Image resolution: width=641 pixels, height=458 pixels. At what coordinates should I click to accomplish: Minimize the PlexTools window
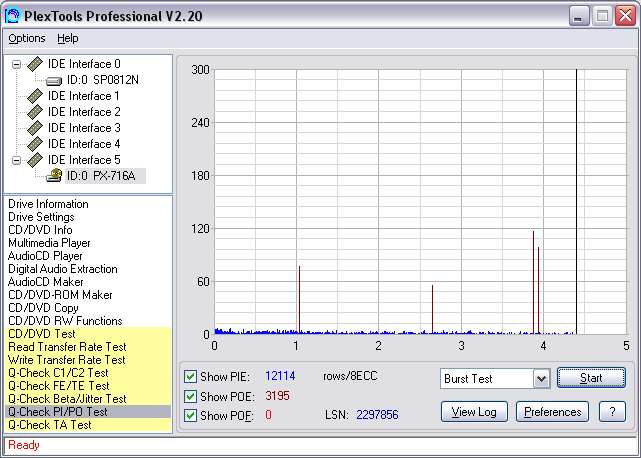(x=579, y=16)
